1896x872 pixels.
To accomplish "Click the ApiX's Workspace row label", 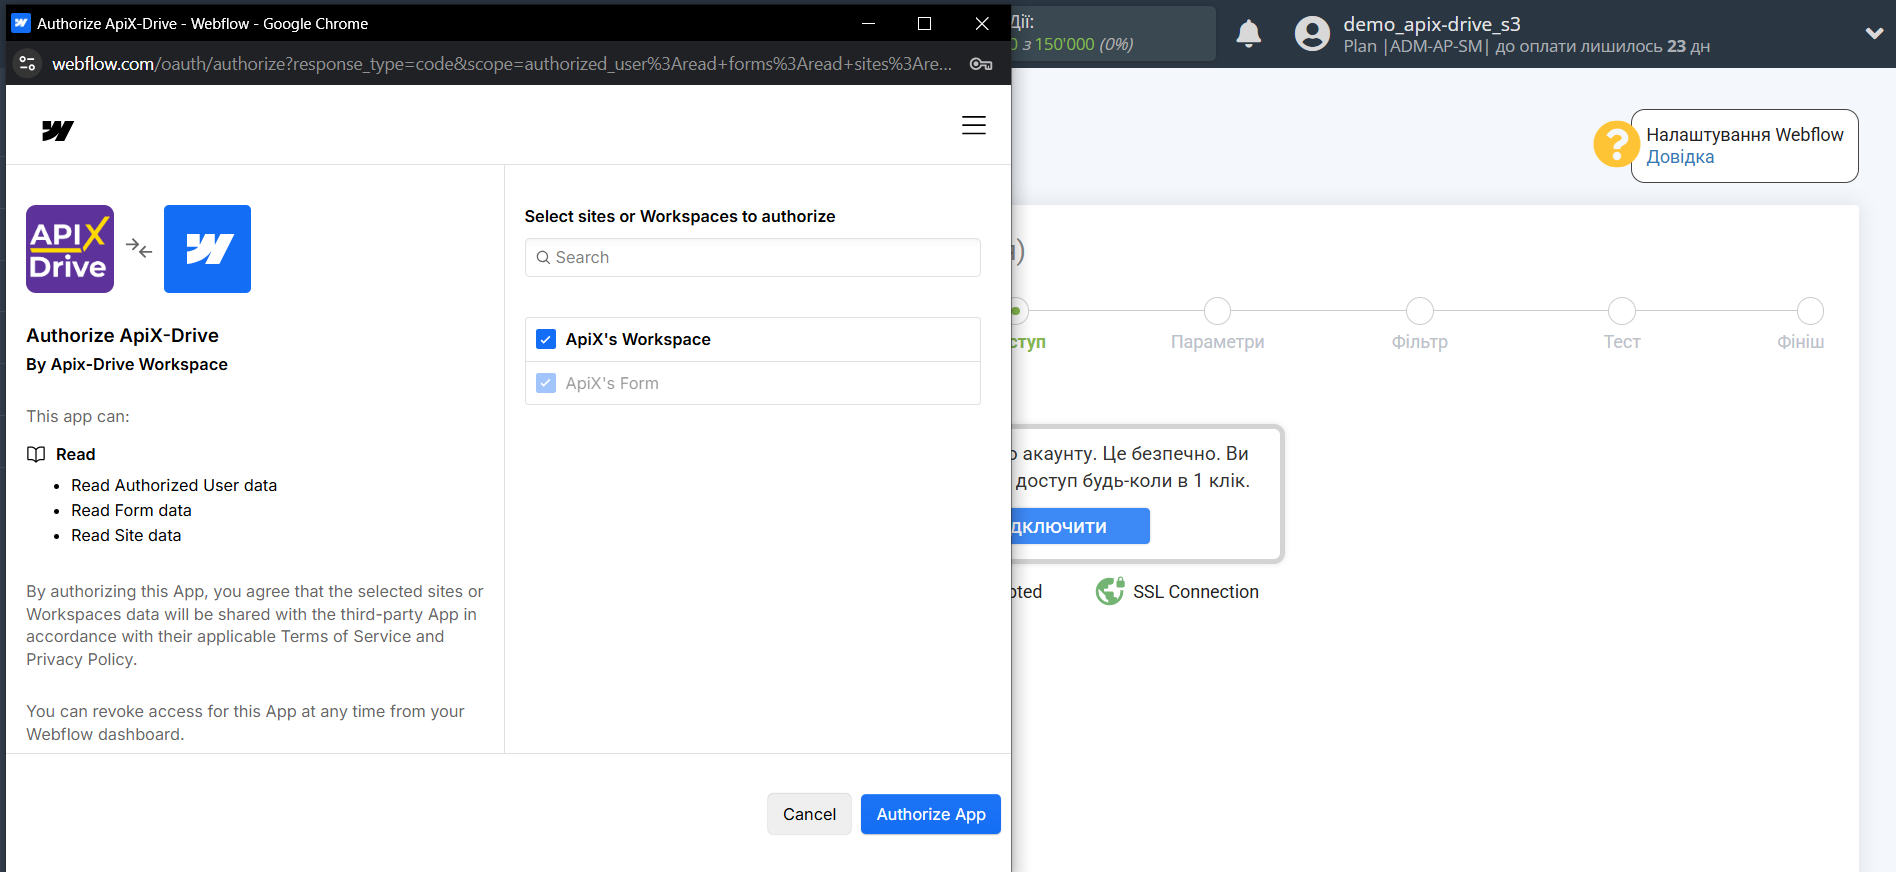I will pyautogui.click(x=638, y=339).
